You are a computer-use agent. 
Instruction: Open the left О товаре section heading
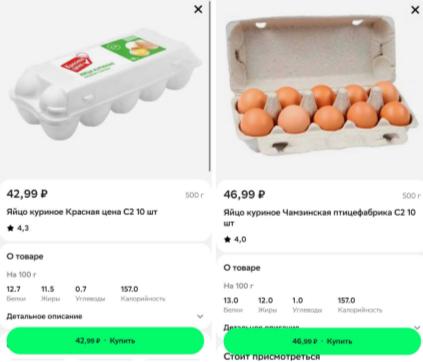[25, 257]
